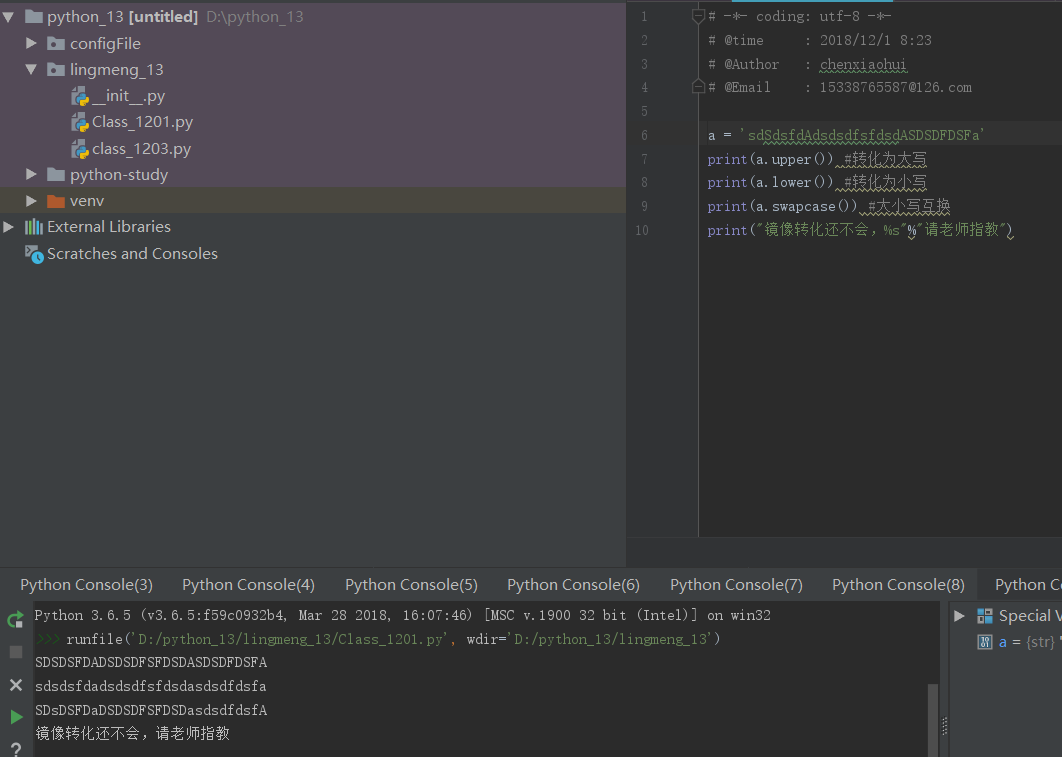Click the External Libraries bar-chart icon
The height and width of the screenshot is (757, 1062).
pyautogui.click(x=34, y=227)
